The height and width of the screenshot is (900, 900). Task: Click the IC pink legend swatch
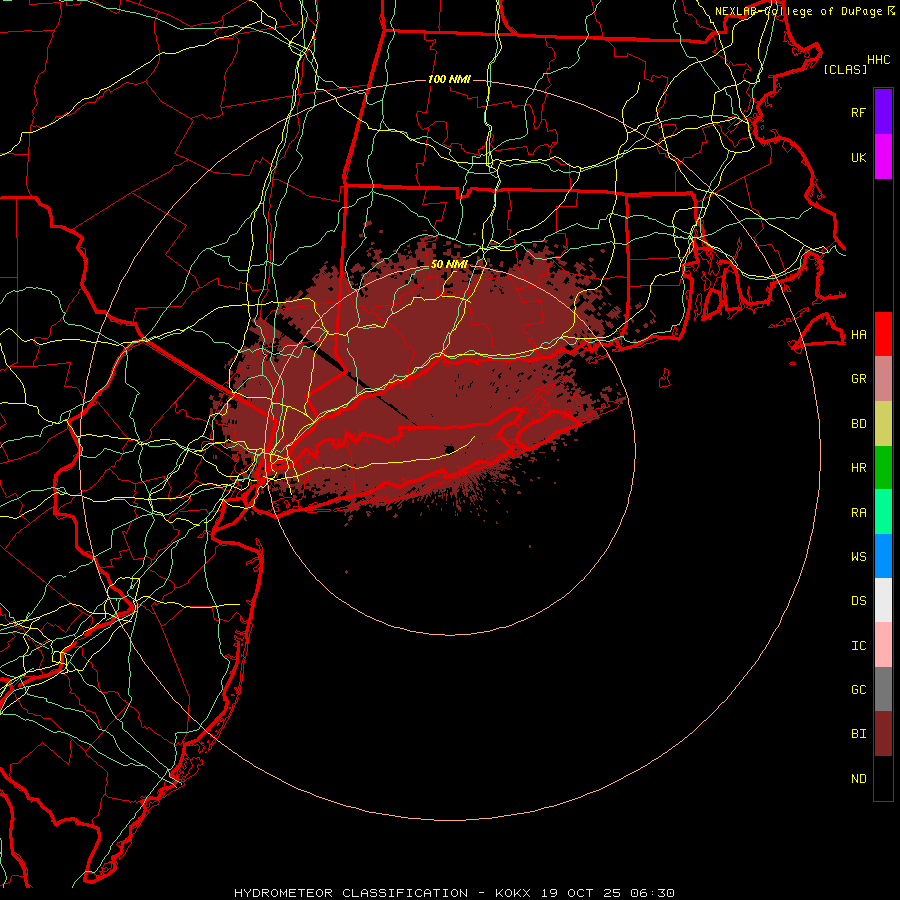click(x=883, y=645)
